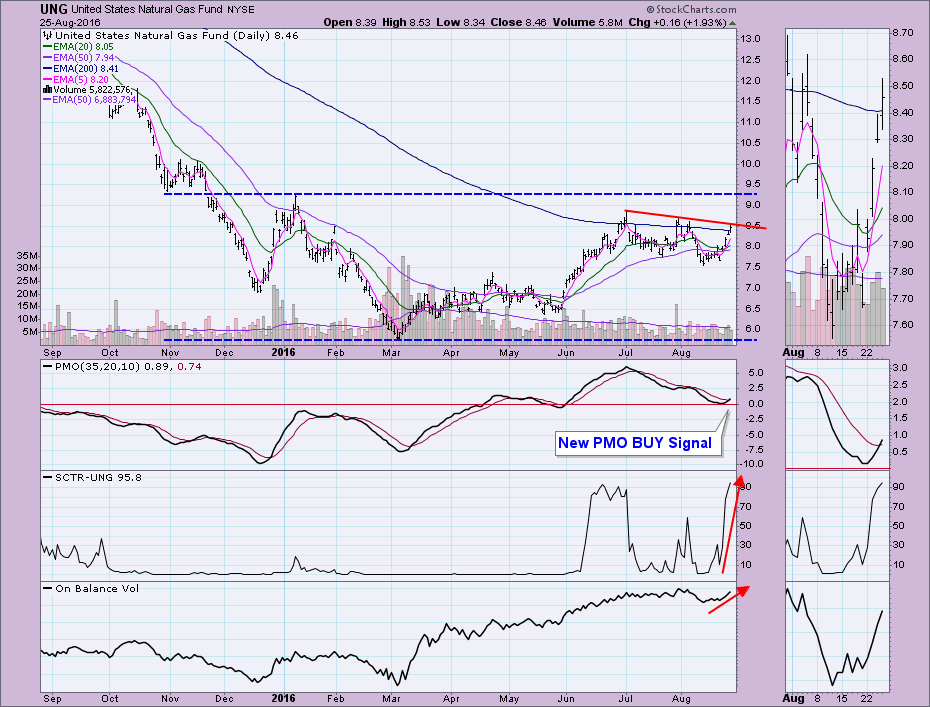Click the EMA(200) 8.41 legend entry
This screenshot has height=707, width=930.
point(80,68)
